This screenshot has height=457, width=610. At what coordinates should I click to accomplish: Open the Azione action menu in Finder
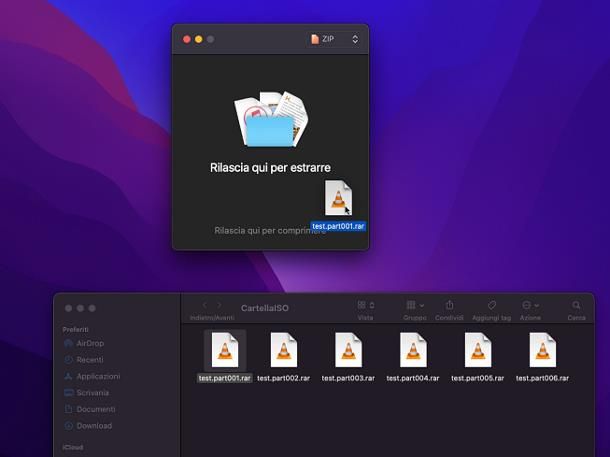[x=530, y=305]
